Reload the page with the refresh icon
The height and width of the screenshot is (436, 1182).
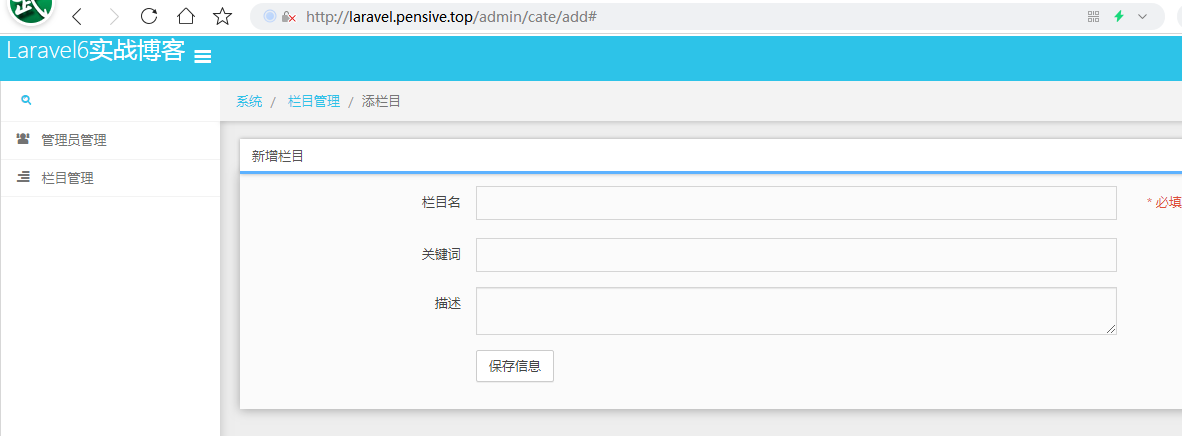click(x=149, y=16)
